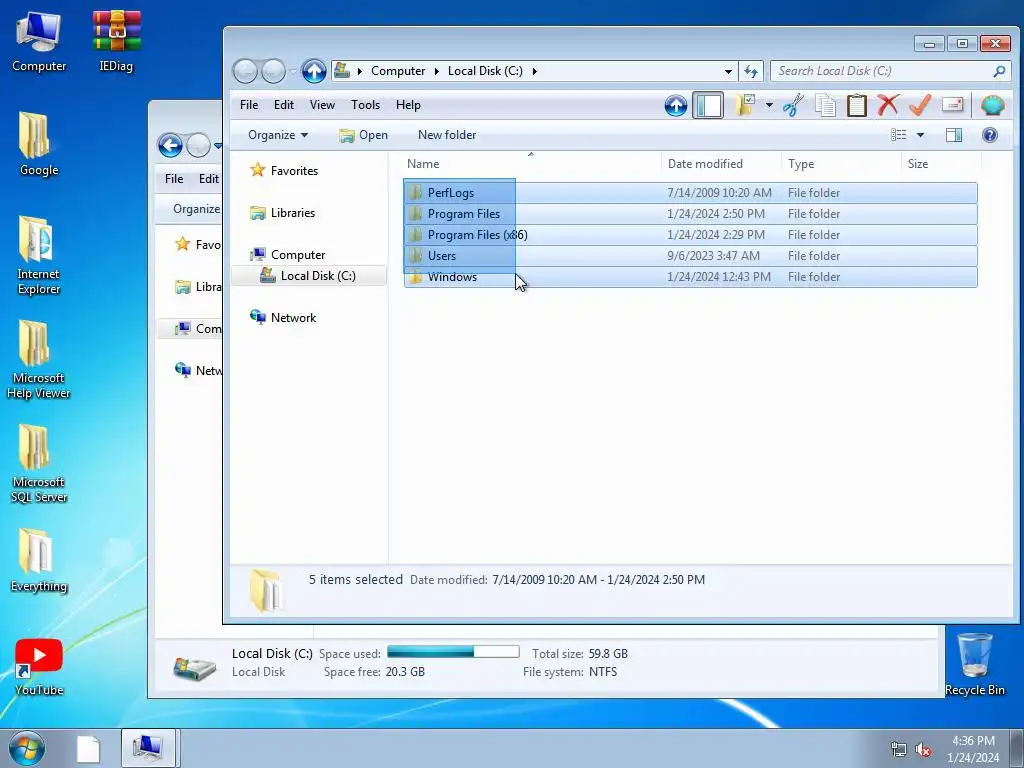
Task: Sort by the Size column header
Action: 941,163
